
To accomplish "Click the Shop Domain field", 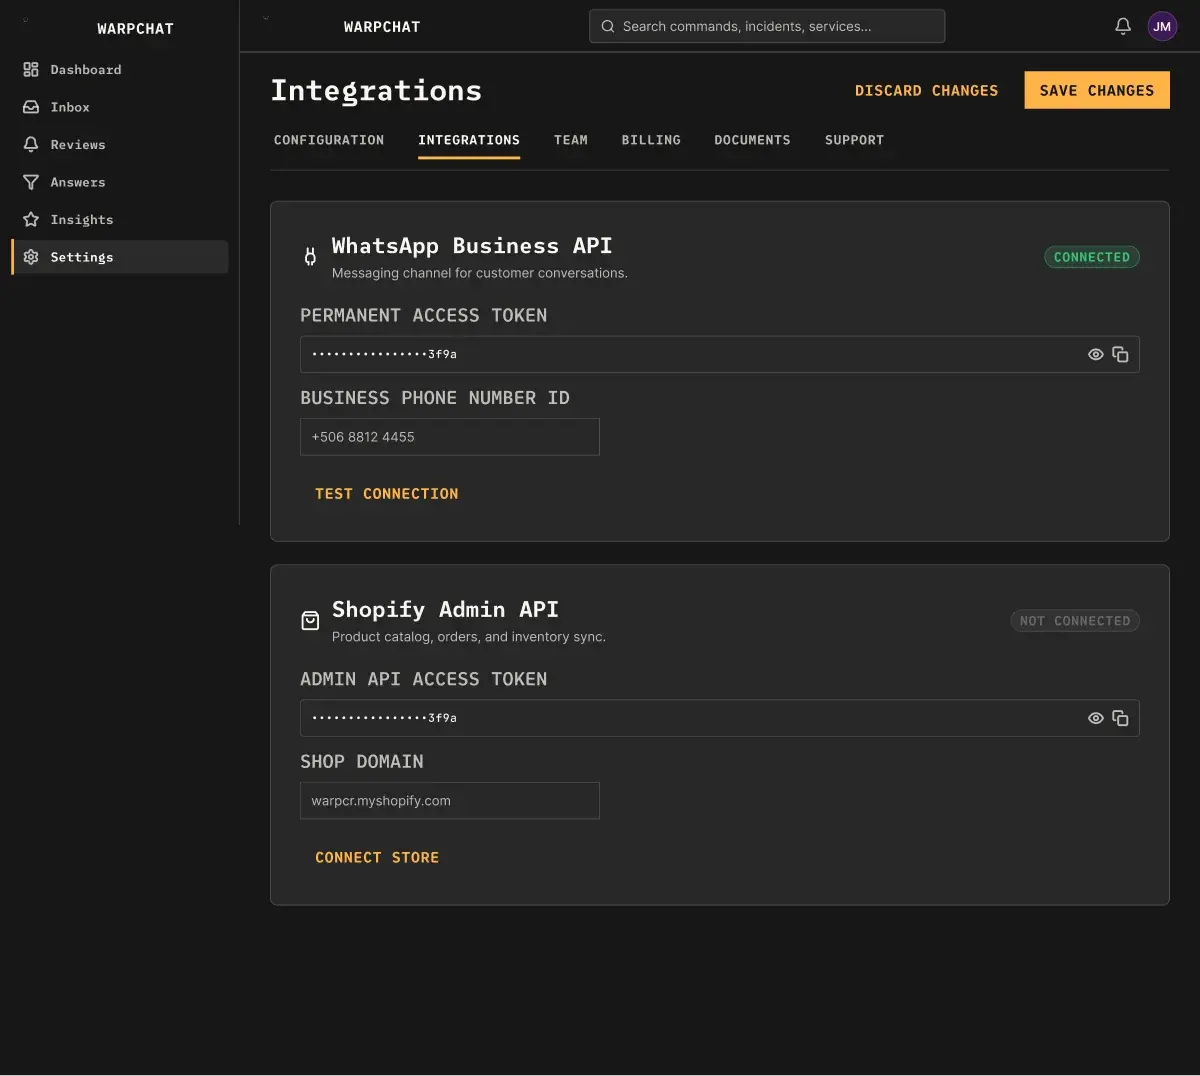I will 450,801.
